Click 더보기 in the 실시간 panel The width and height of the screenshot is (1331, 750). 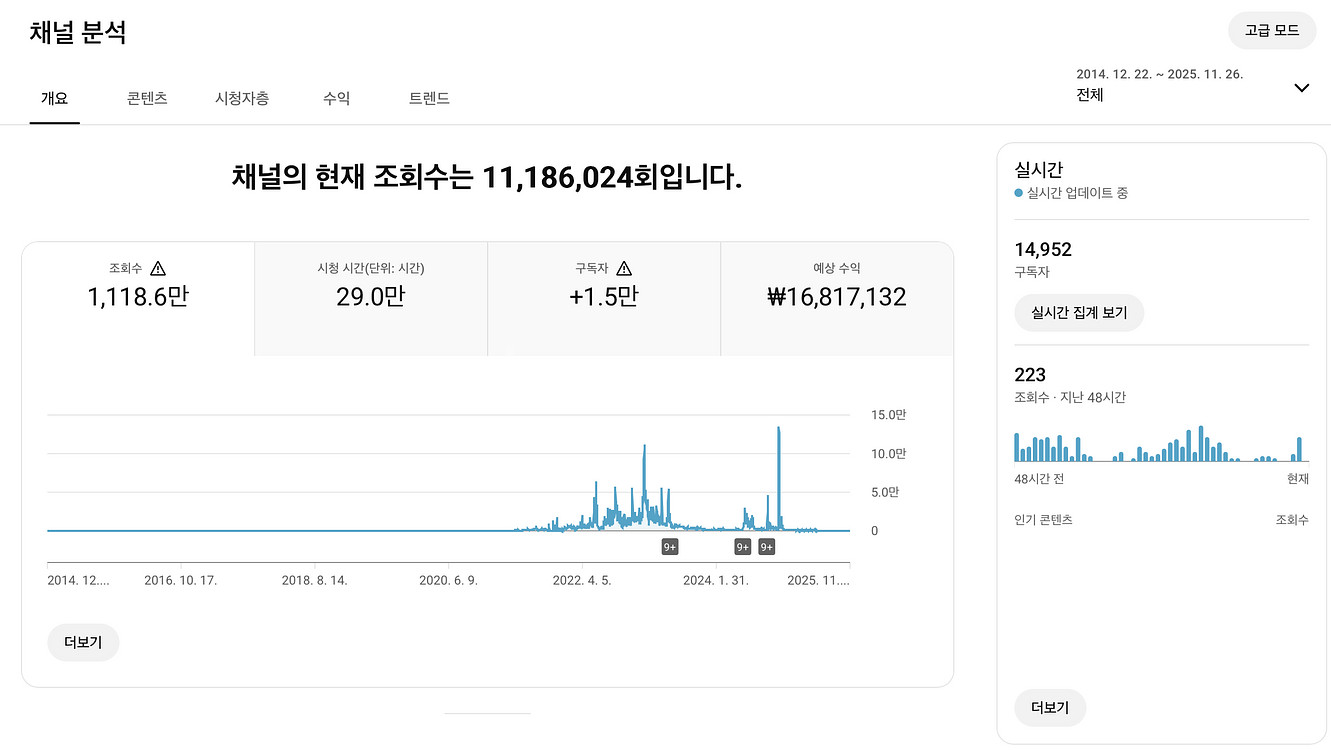pos(1050,708)
